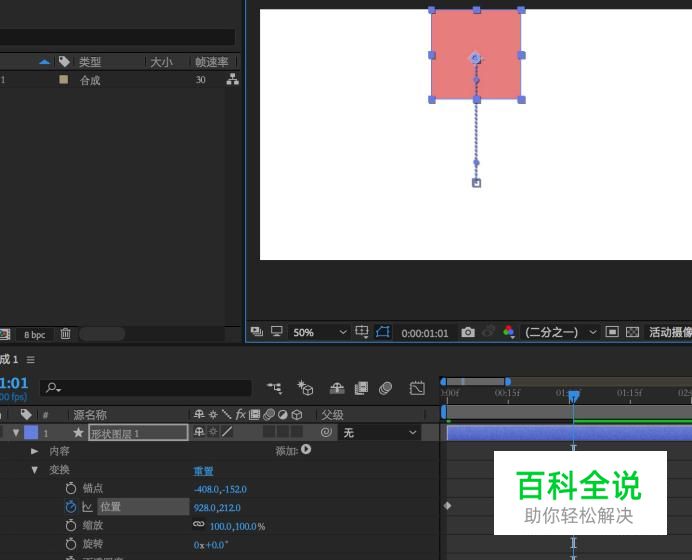Click the 父级 column header
This screenshot has height=560, width=692.
[332, 415]
